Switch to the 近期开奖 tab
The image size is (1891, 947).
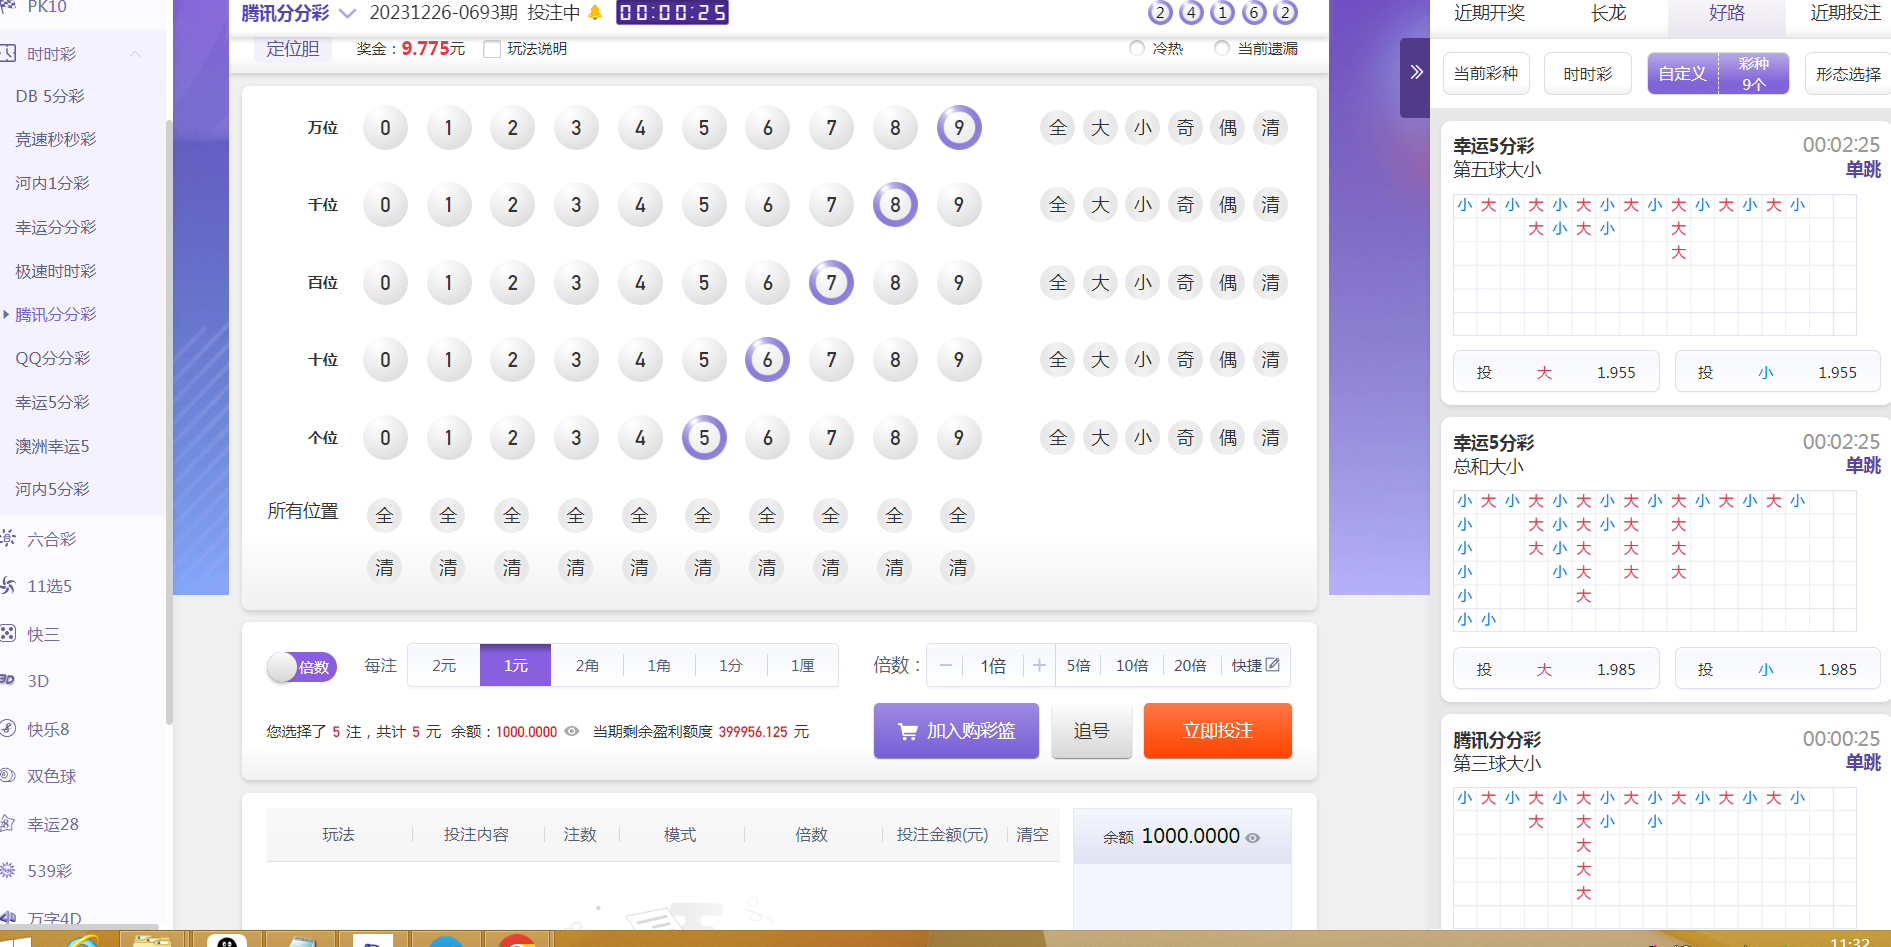coord(1489,13)
